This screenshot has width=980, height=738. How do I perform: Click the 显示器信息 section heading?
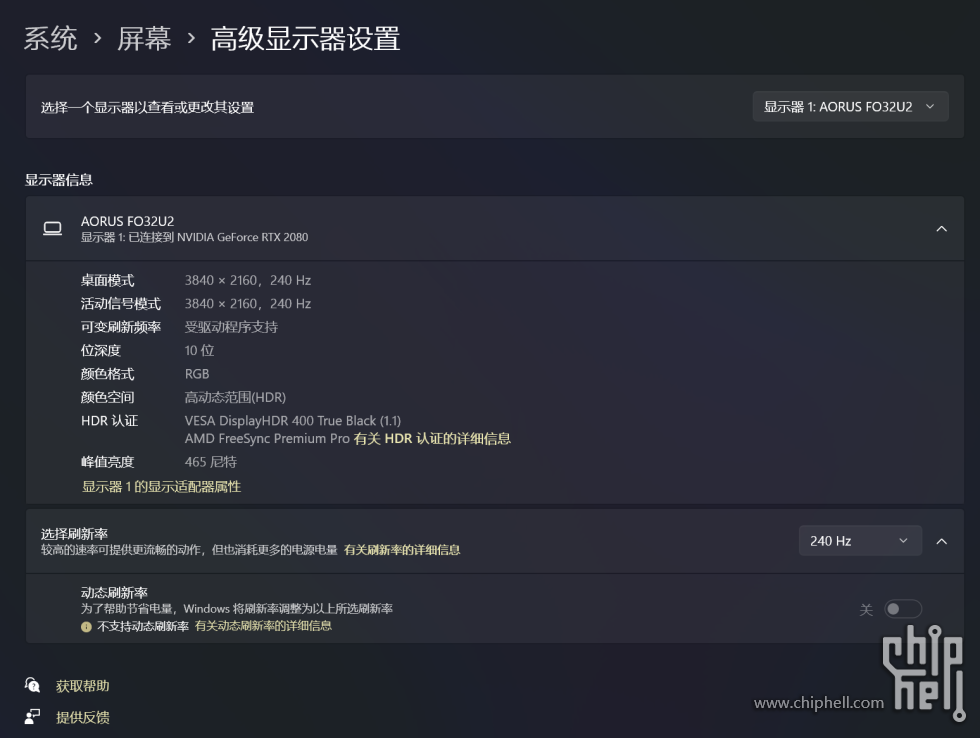click(x=59, y=180)
